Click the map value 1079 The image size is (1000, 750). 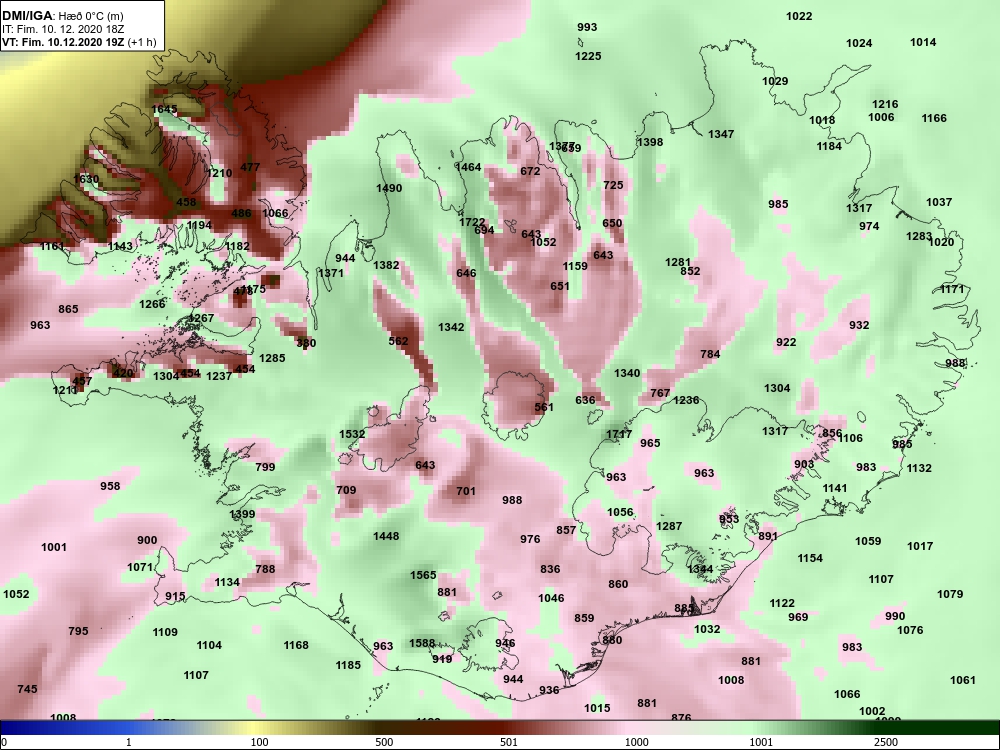click(x=950, y=594)
